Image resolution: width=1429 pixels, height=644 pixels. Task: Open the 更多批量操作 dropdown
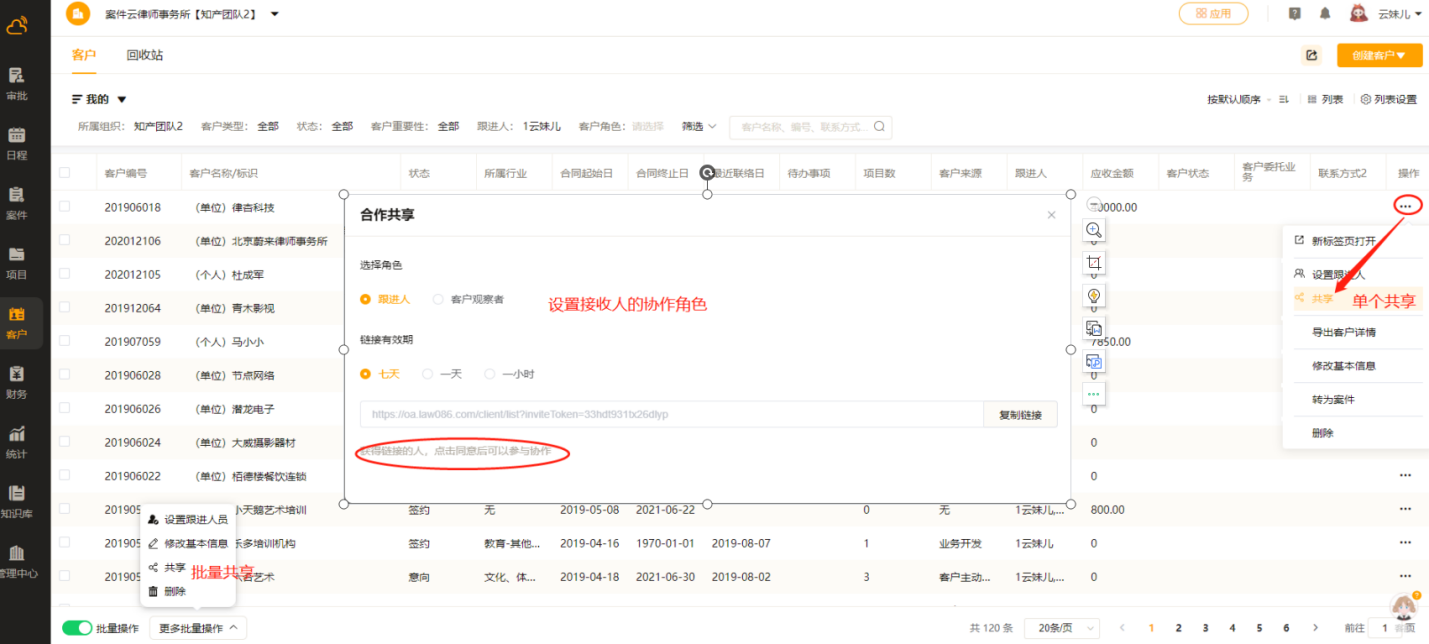click(x=198, y=628)
